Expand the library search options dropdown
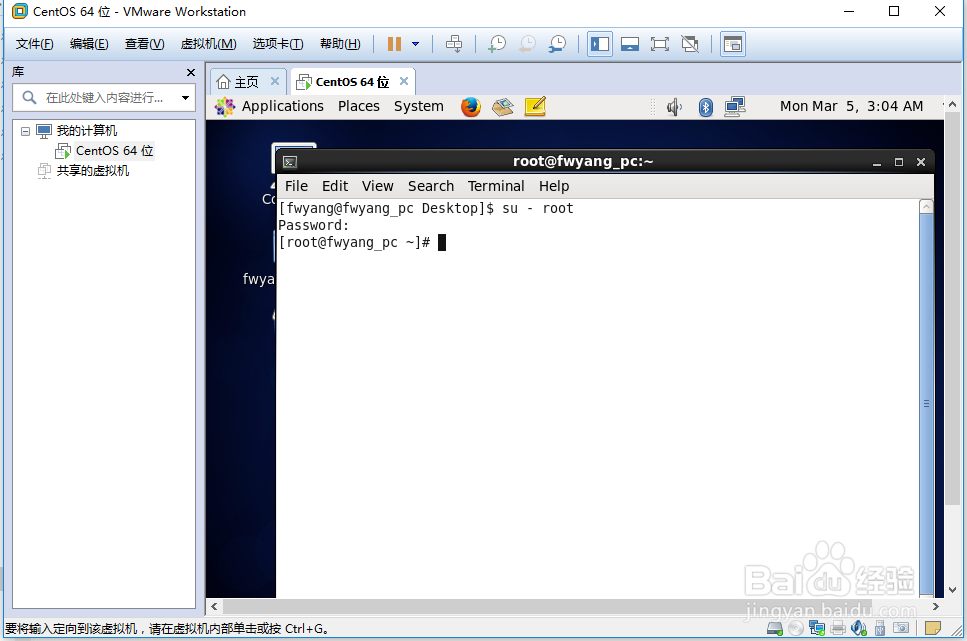The height and width of the screenshot is (641, 967). 185,97
